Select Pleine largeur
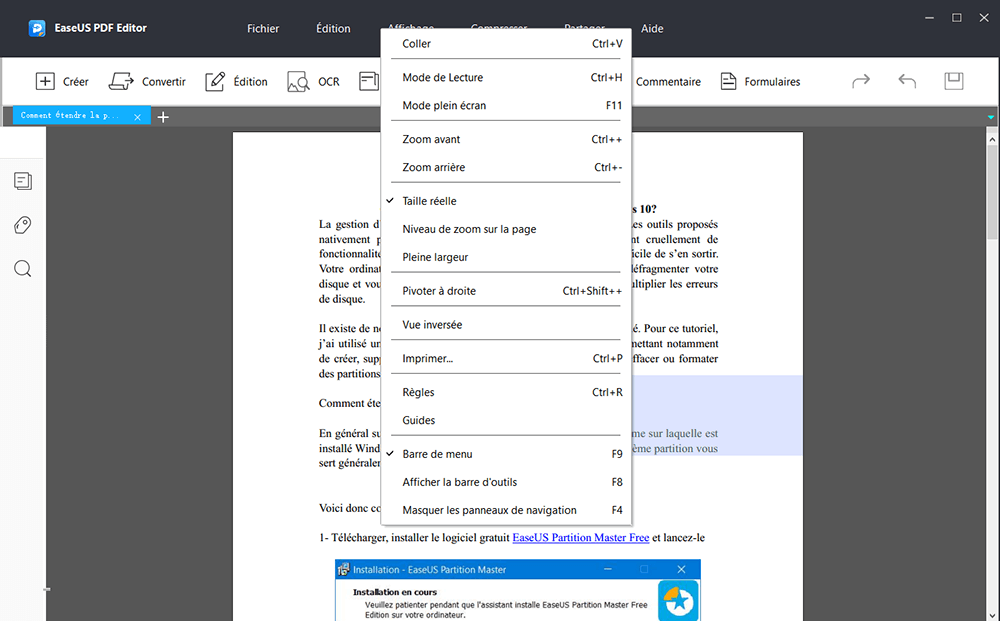1000x621 pixels. 507,257
